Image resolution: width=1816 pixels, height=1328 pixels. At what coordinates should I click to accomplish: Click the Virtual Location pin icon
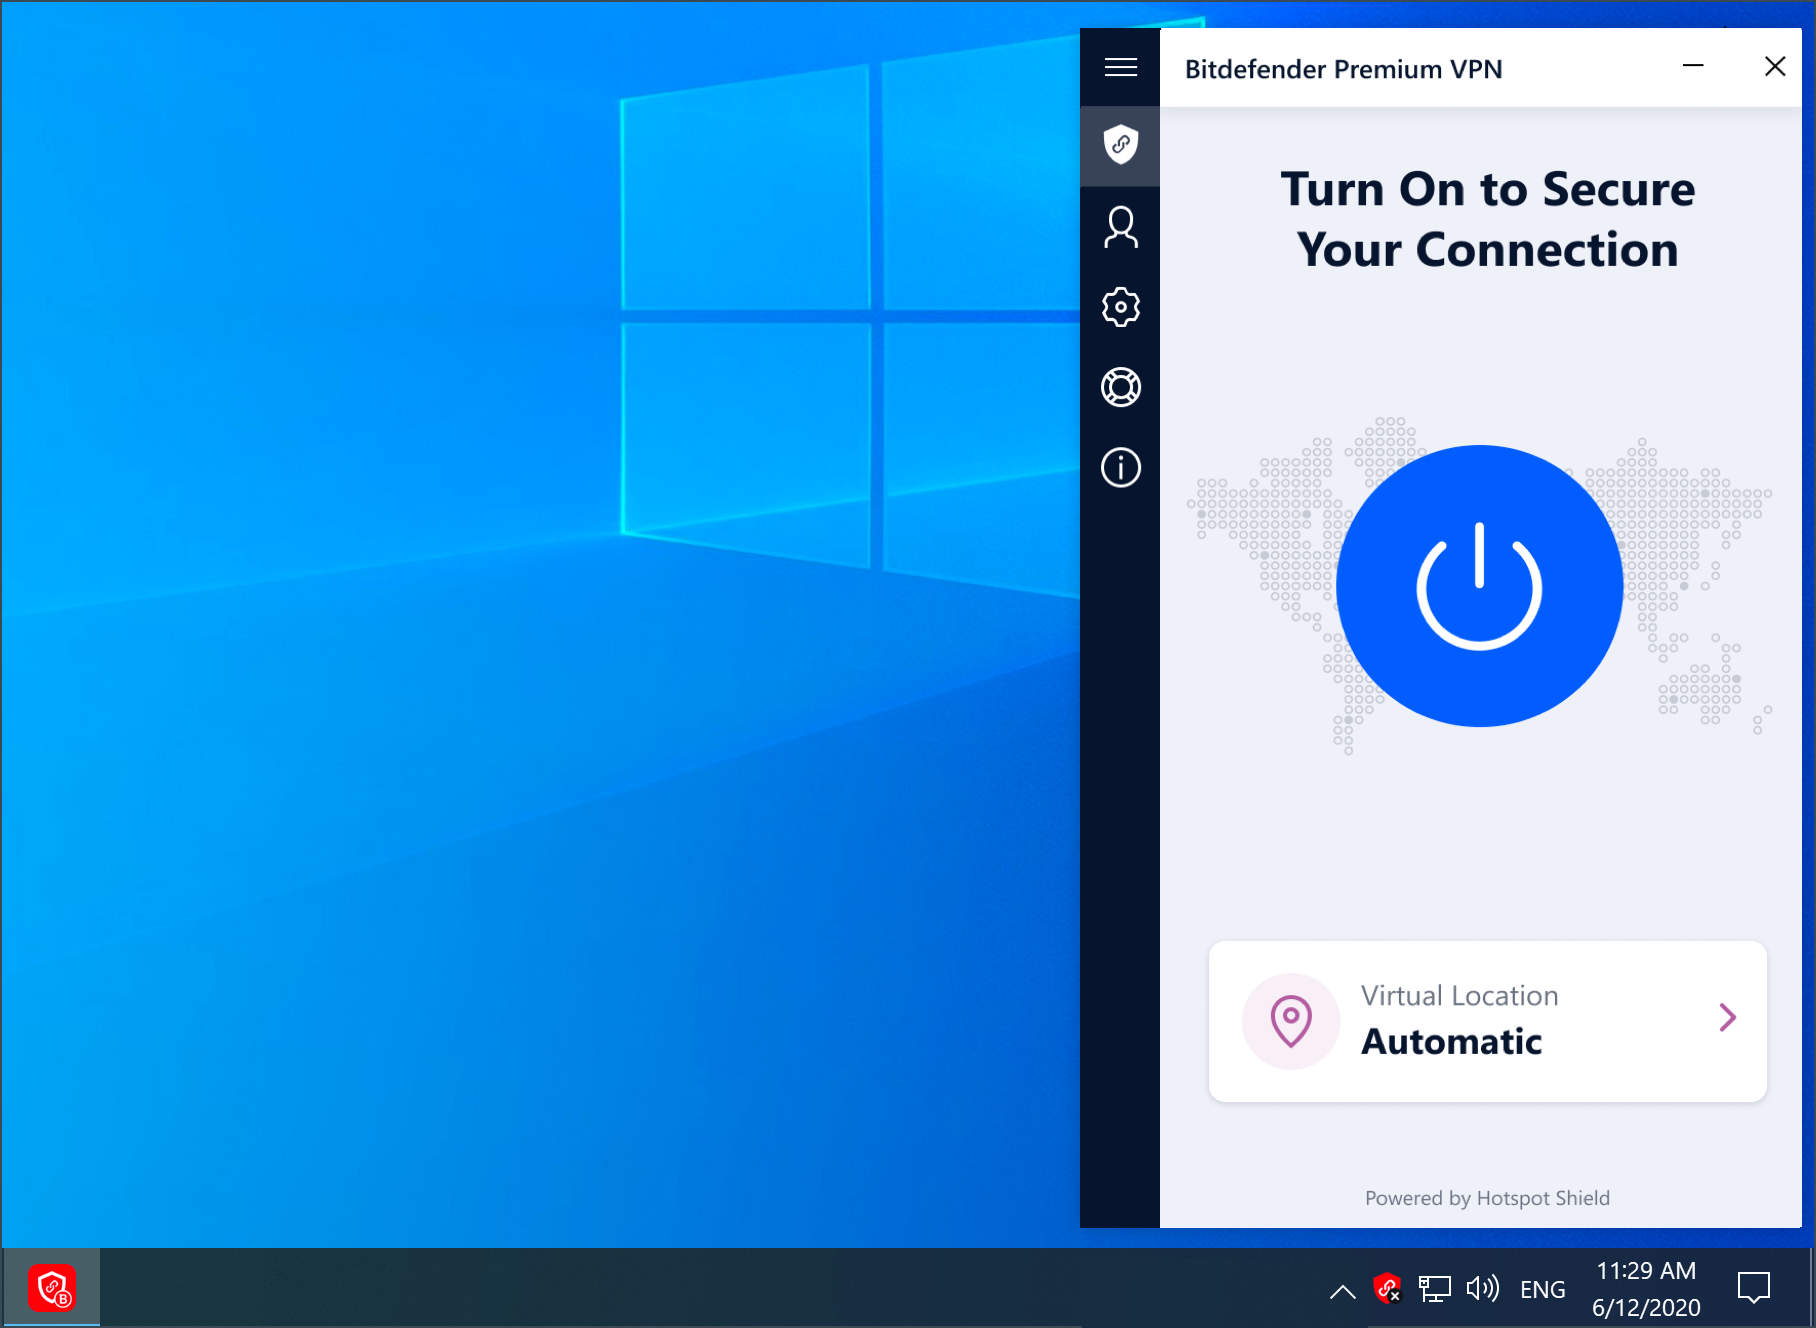pos(1291,1020)
